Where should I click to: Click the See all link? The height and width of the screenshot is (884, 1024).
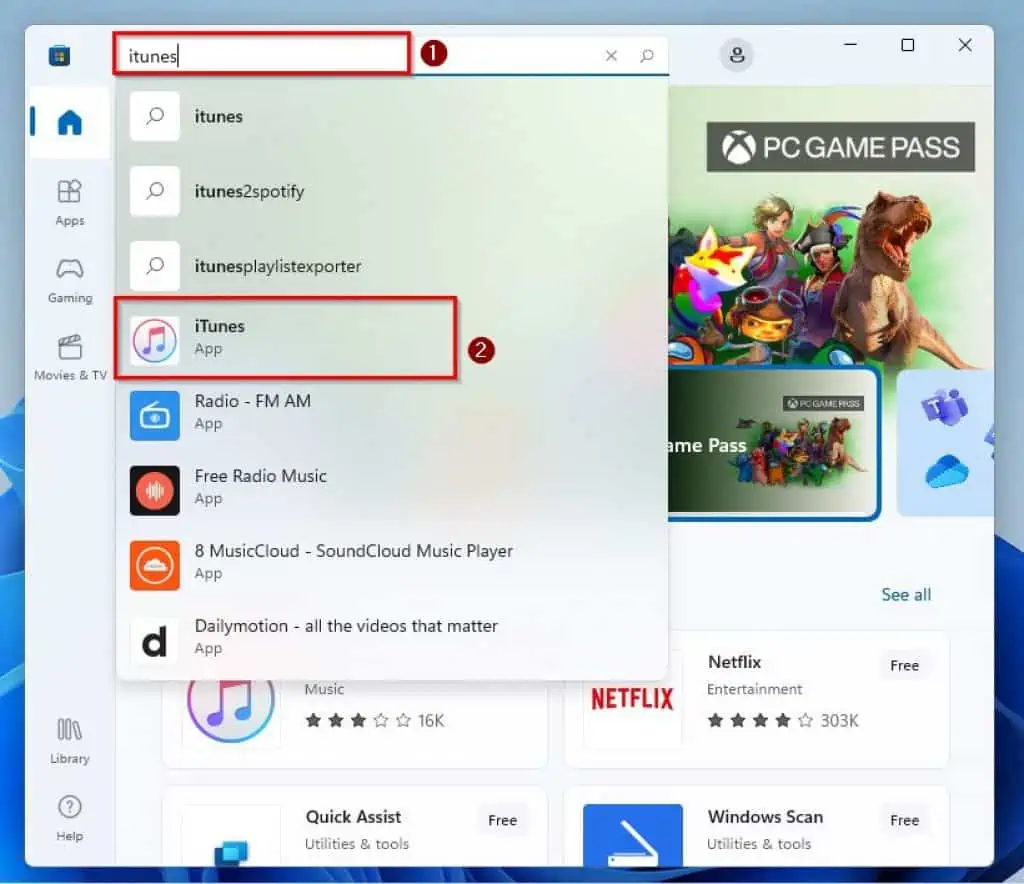(906, 595)
